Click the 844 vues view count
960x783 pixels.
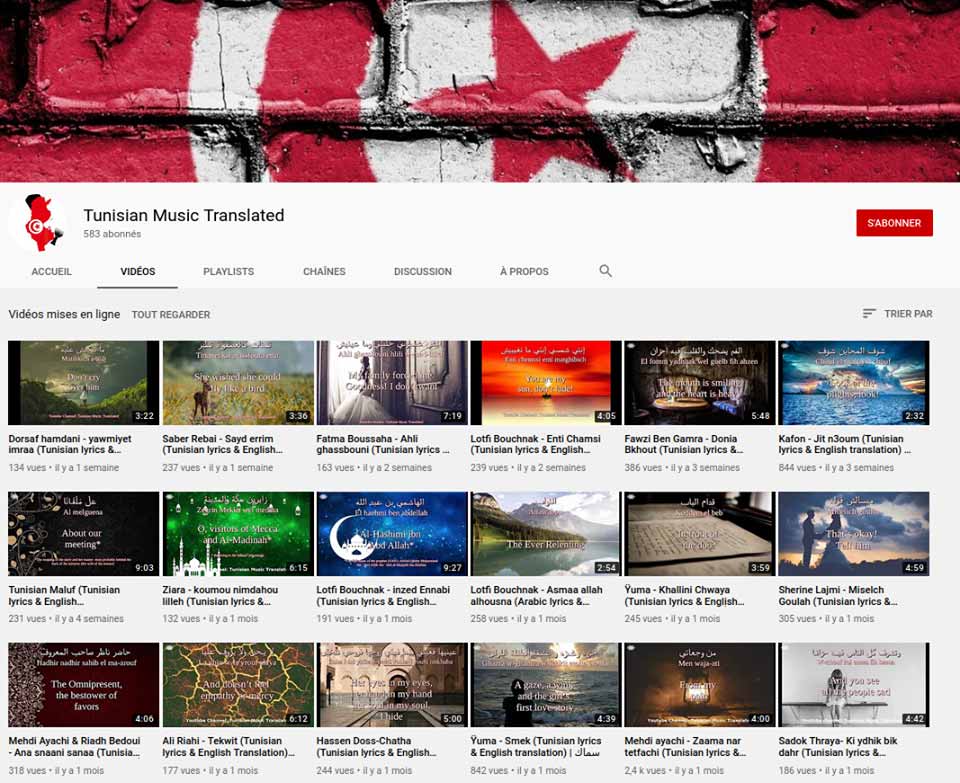pos(797,468)
